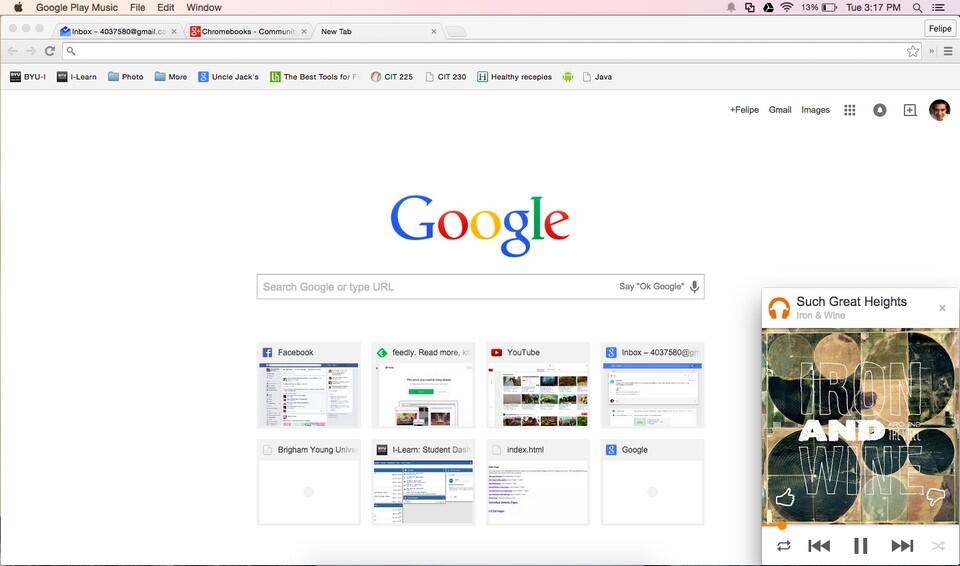Open The Best Tools bookmark

tap(314, 77)
